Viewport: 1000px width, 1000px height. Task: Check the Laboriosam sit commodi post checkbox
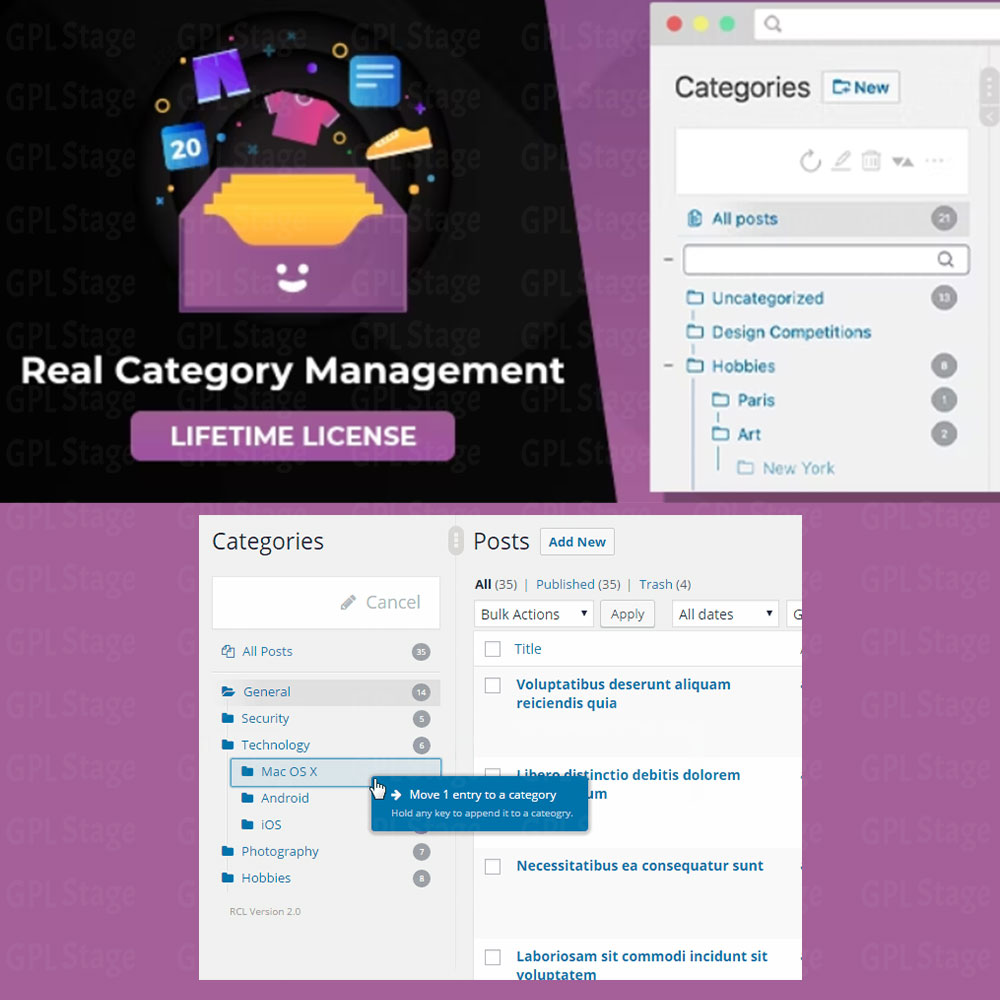coord(492,957)
